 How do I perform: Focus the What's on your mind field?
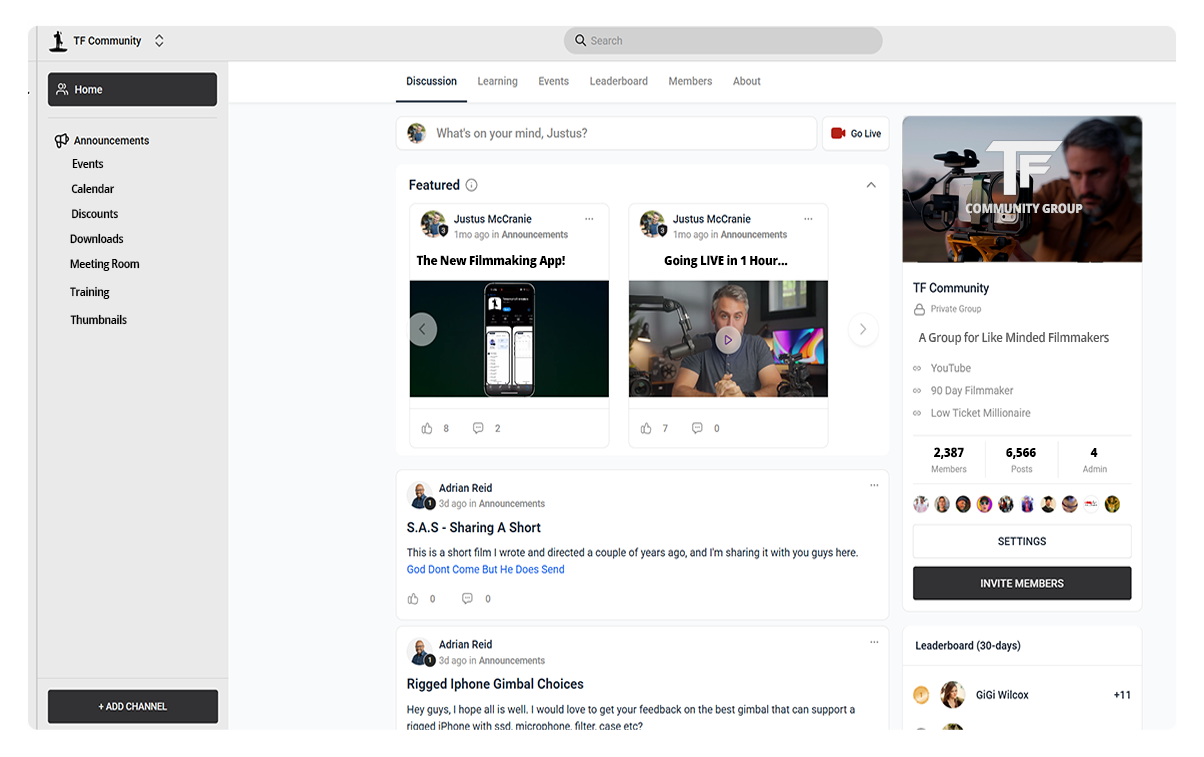tap(620, 133)
